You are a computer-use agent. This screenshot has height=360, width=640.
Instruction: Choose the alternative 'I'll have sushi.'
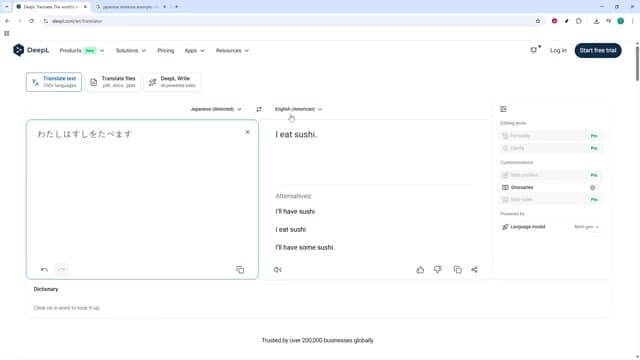[x=296, y=211]
